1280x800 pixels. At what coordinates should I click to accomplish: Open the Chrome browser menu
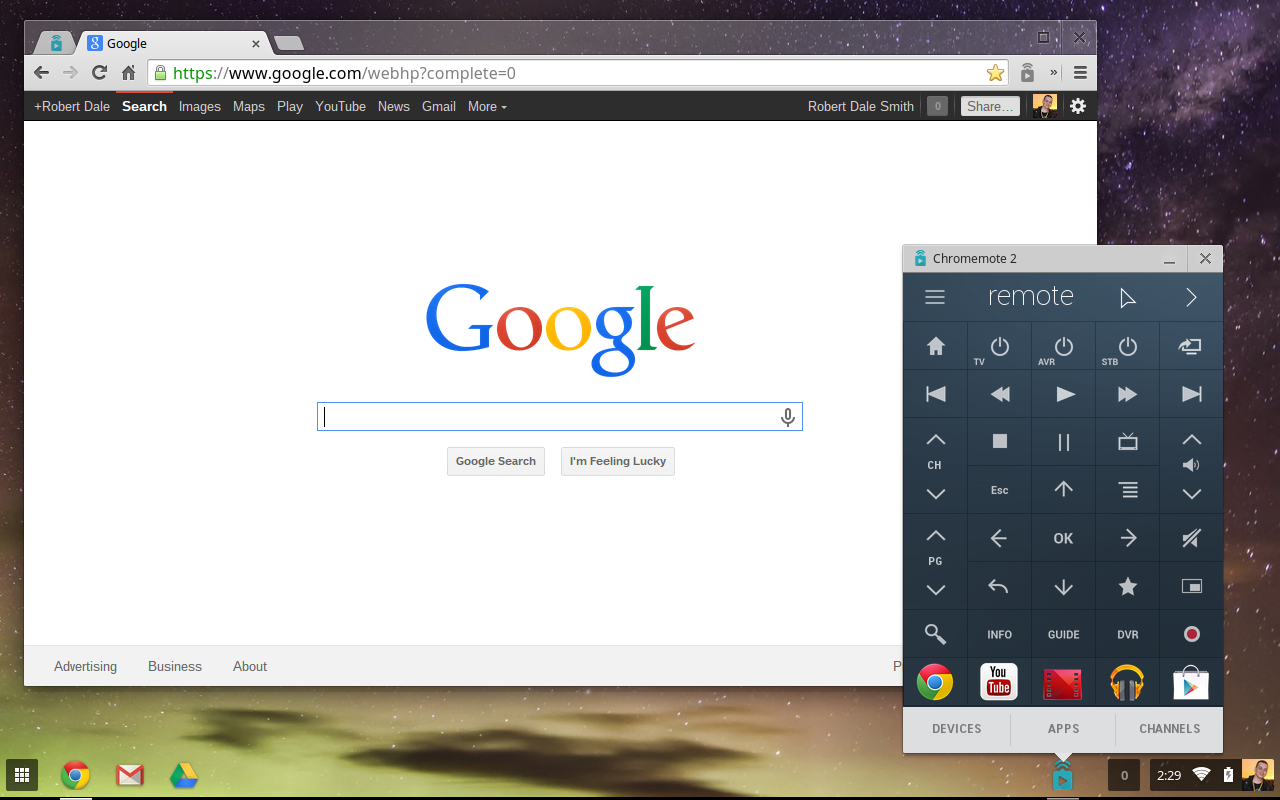[1080, 72]
